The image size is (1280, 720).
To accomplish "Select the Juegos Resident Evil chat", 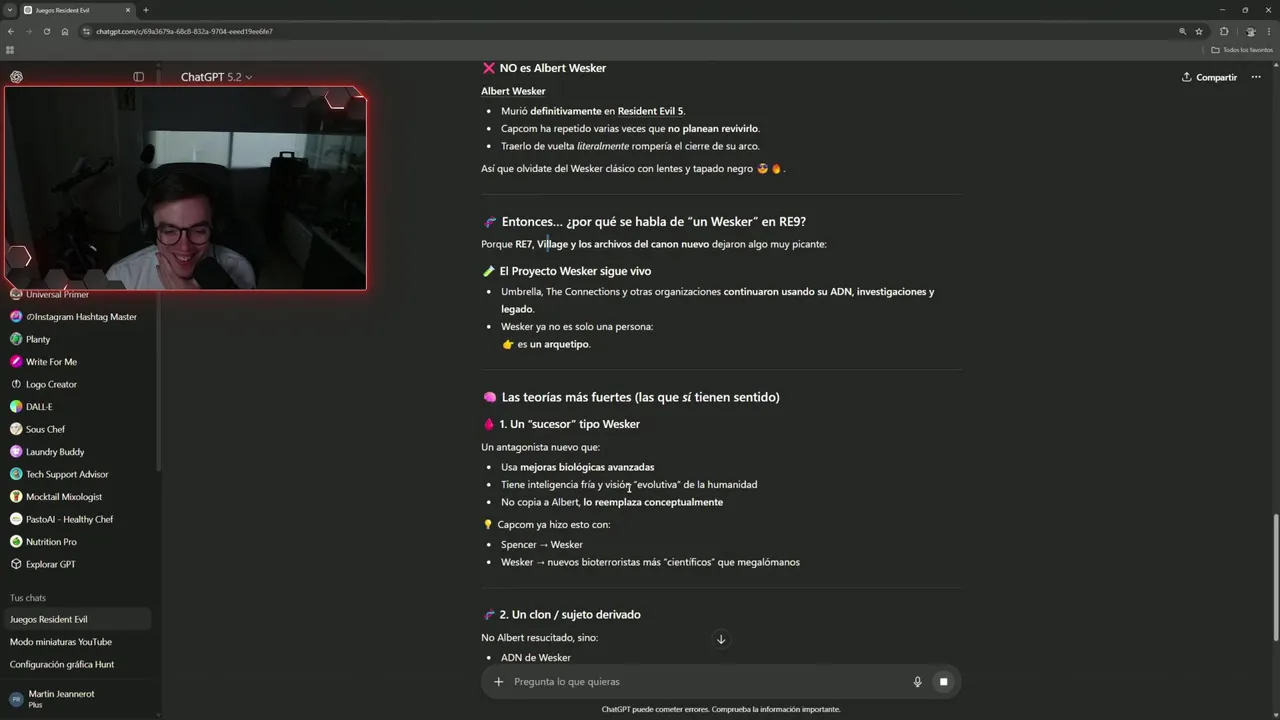I will (x=78, y=619).
